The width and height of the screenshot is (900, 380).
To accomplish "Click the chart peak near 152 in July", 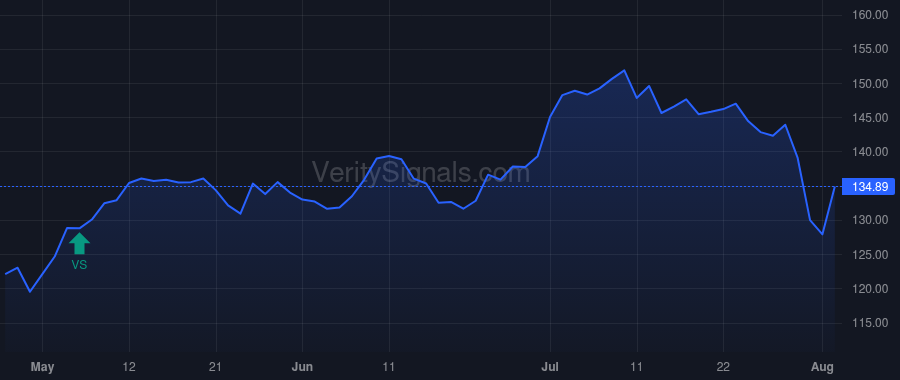I will (x=624, y=71).
